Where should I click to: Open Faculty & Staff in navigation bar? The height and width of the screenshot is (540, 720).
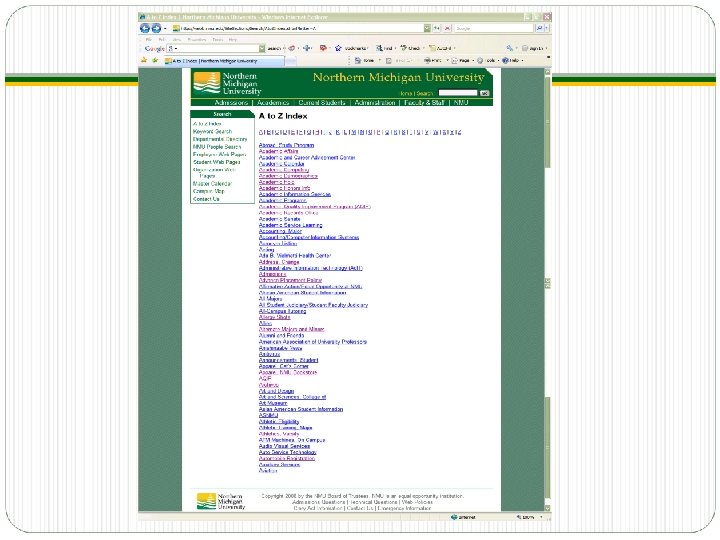point(424,102)
